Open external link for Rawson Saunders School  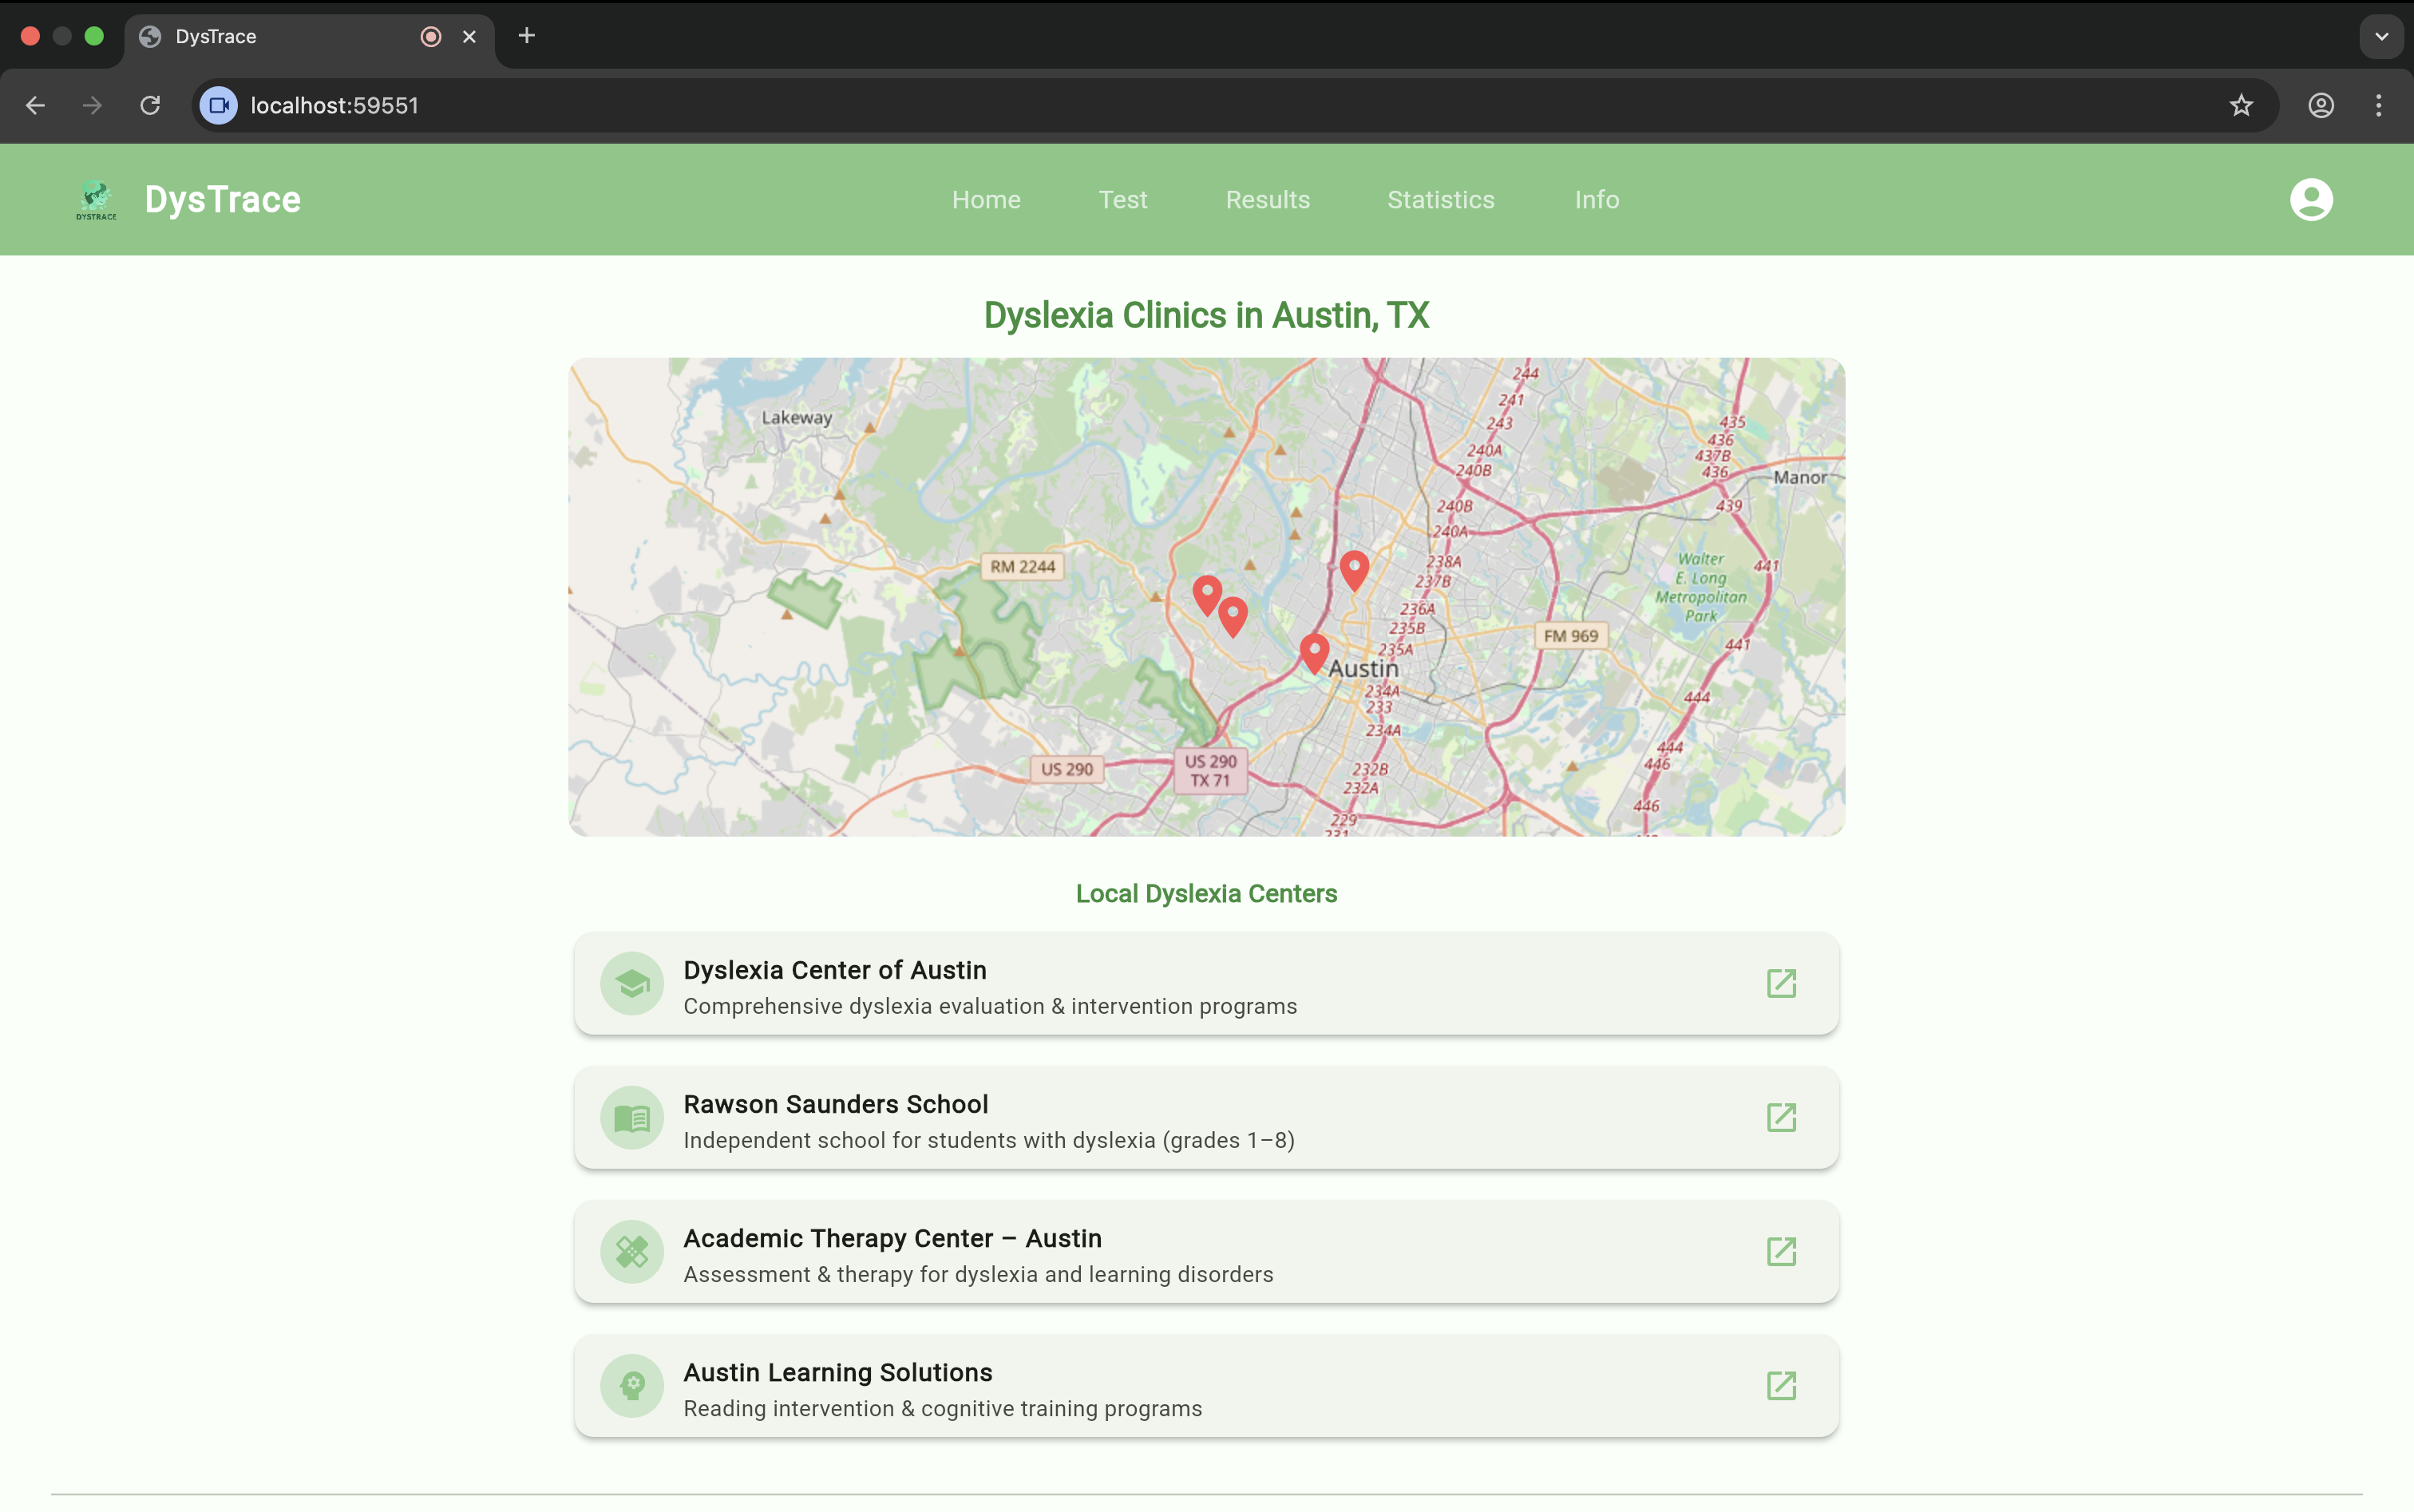click(x=1781, y=1117)
